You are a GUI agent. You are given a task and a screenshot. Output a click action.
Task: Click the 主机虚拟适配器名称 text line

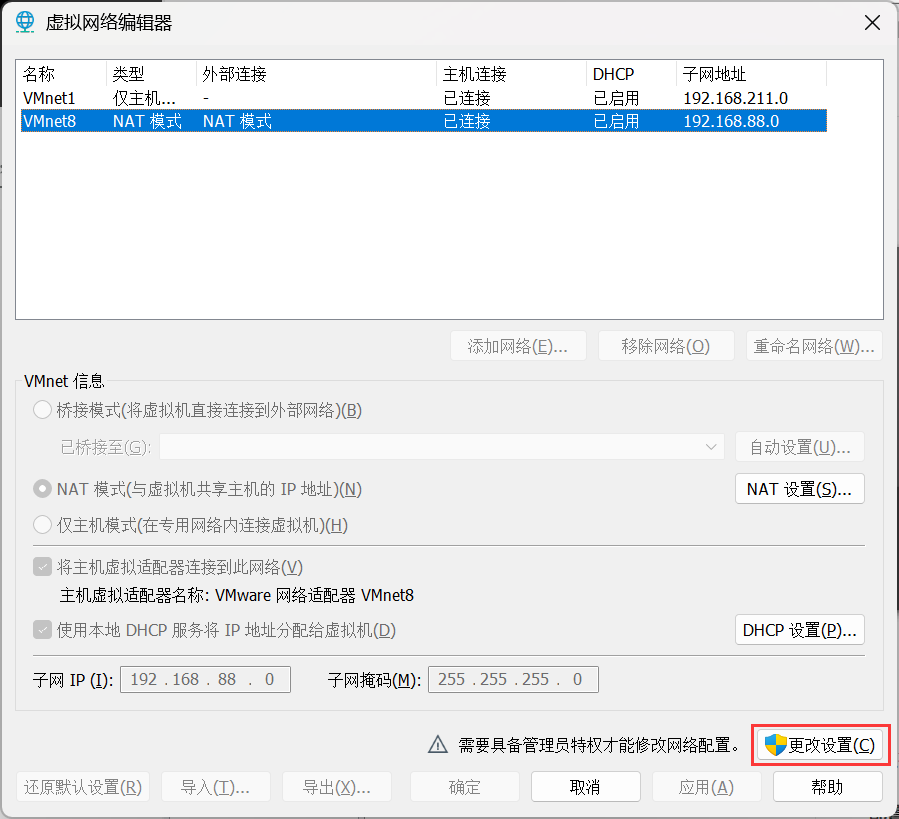(237, 595)
